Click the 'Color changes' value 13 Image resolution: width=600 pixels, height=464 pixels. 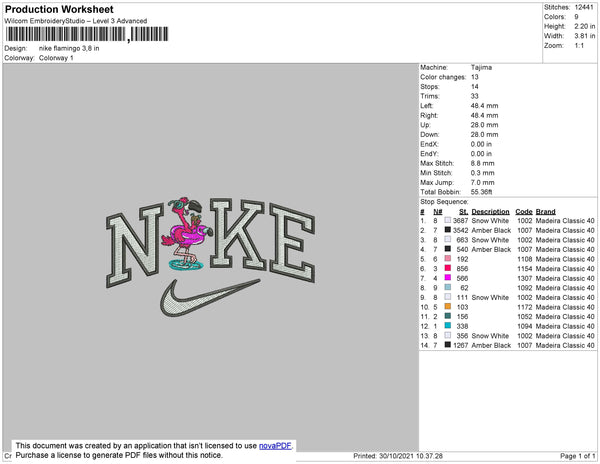tap(474, 77)
